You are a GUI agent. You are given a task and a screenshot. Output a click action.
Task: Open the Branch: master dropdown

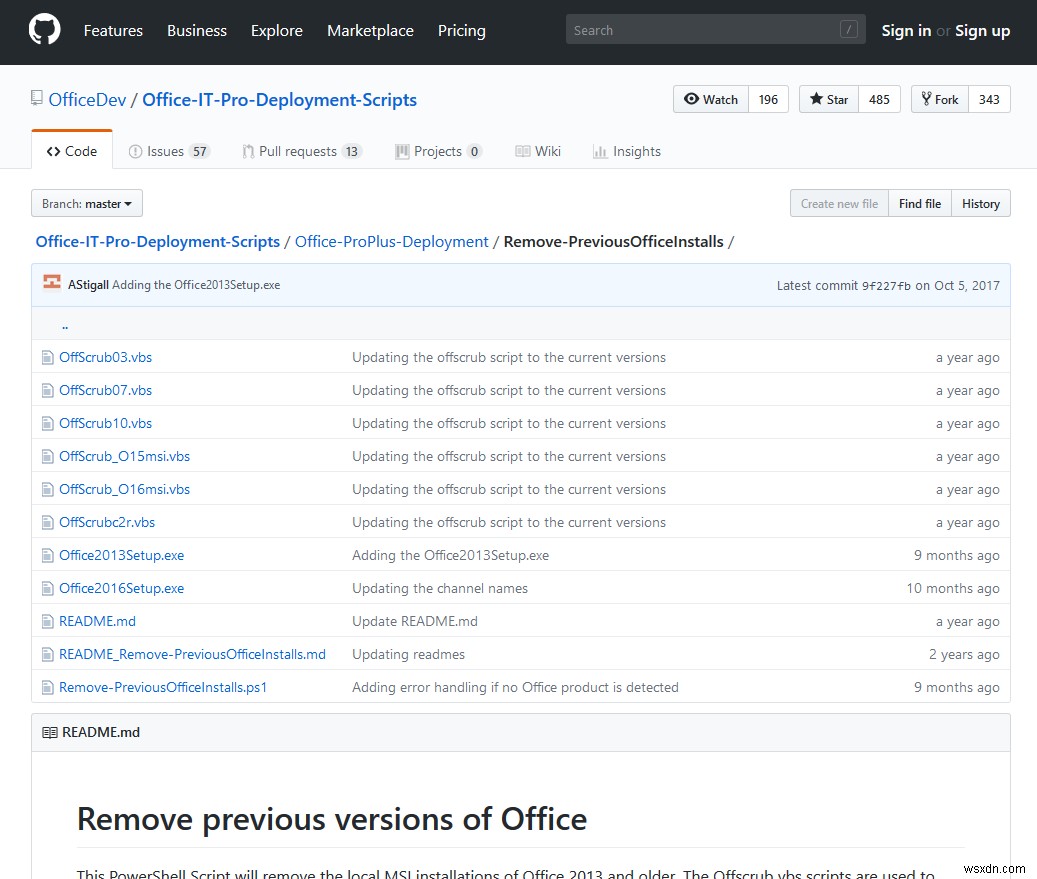click(86, 202)
